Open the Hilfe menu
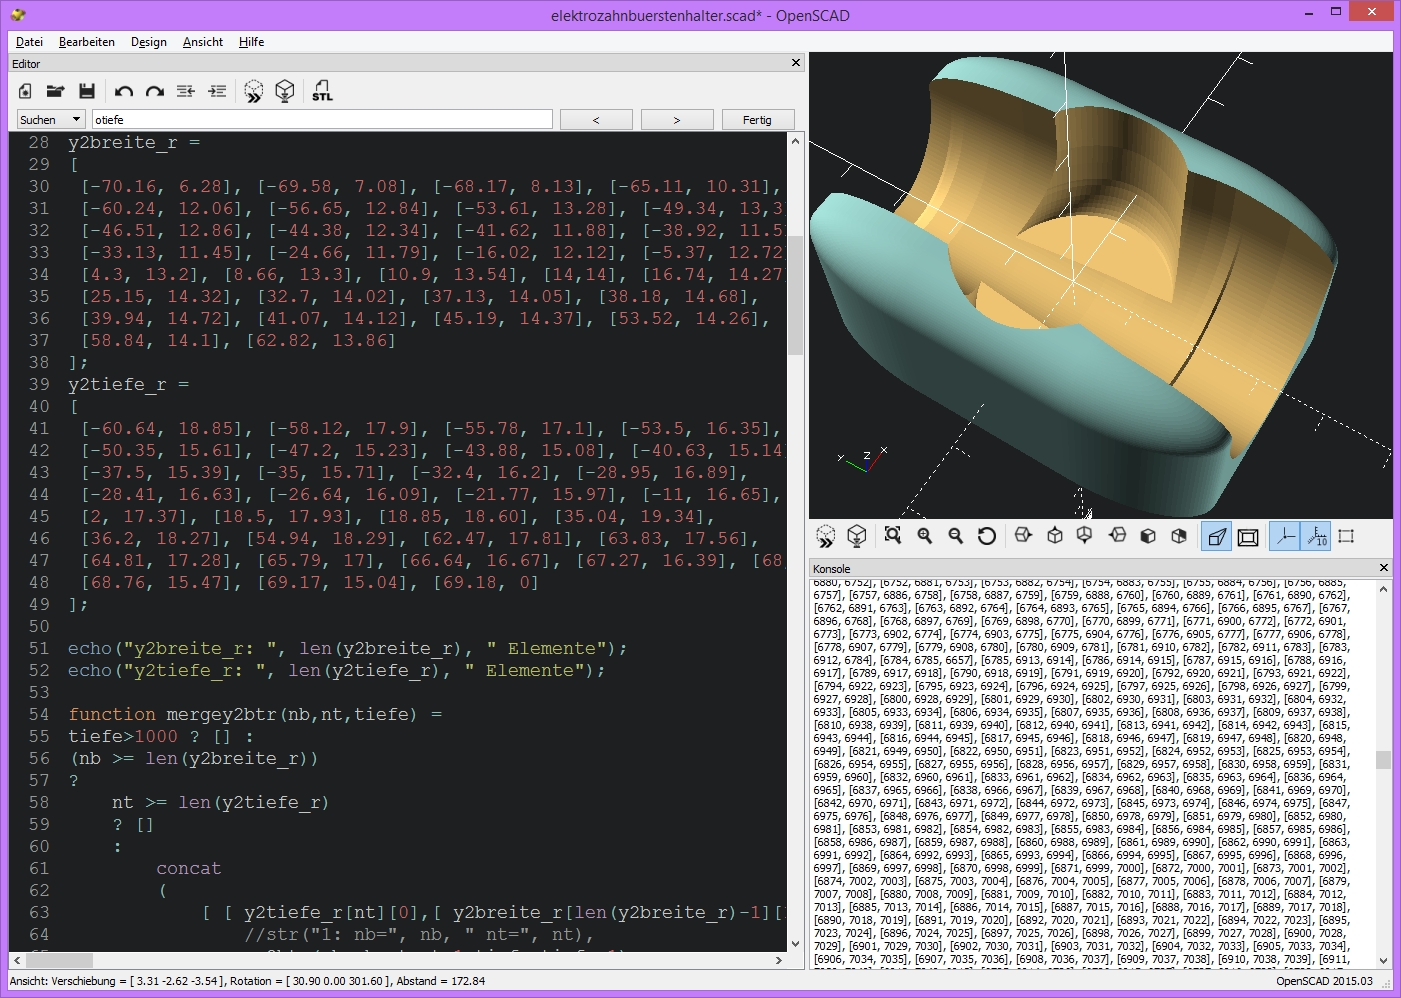The width and height of the screenshot is (1401, 998). coord(252,42)
